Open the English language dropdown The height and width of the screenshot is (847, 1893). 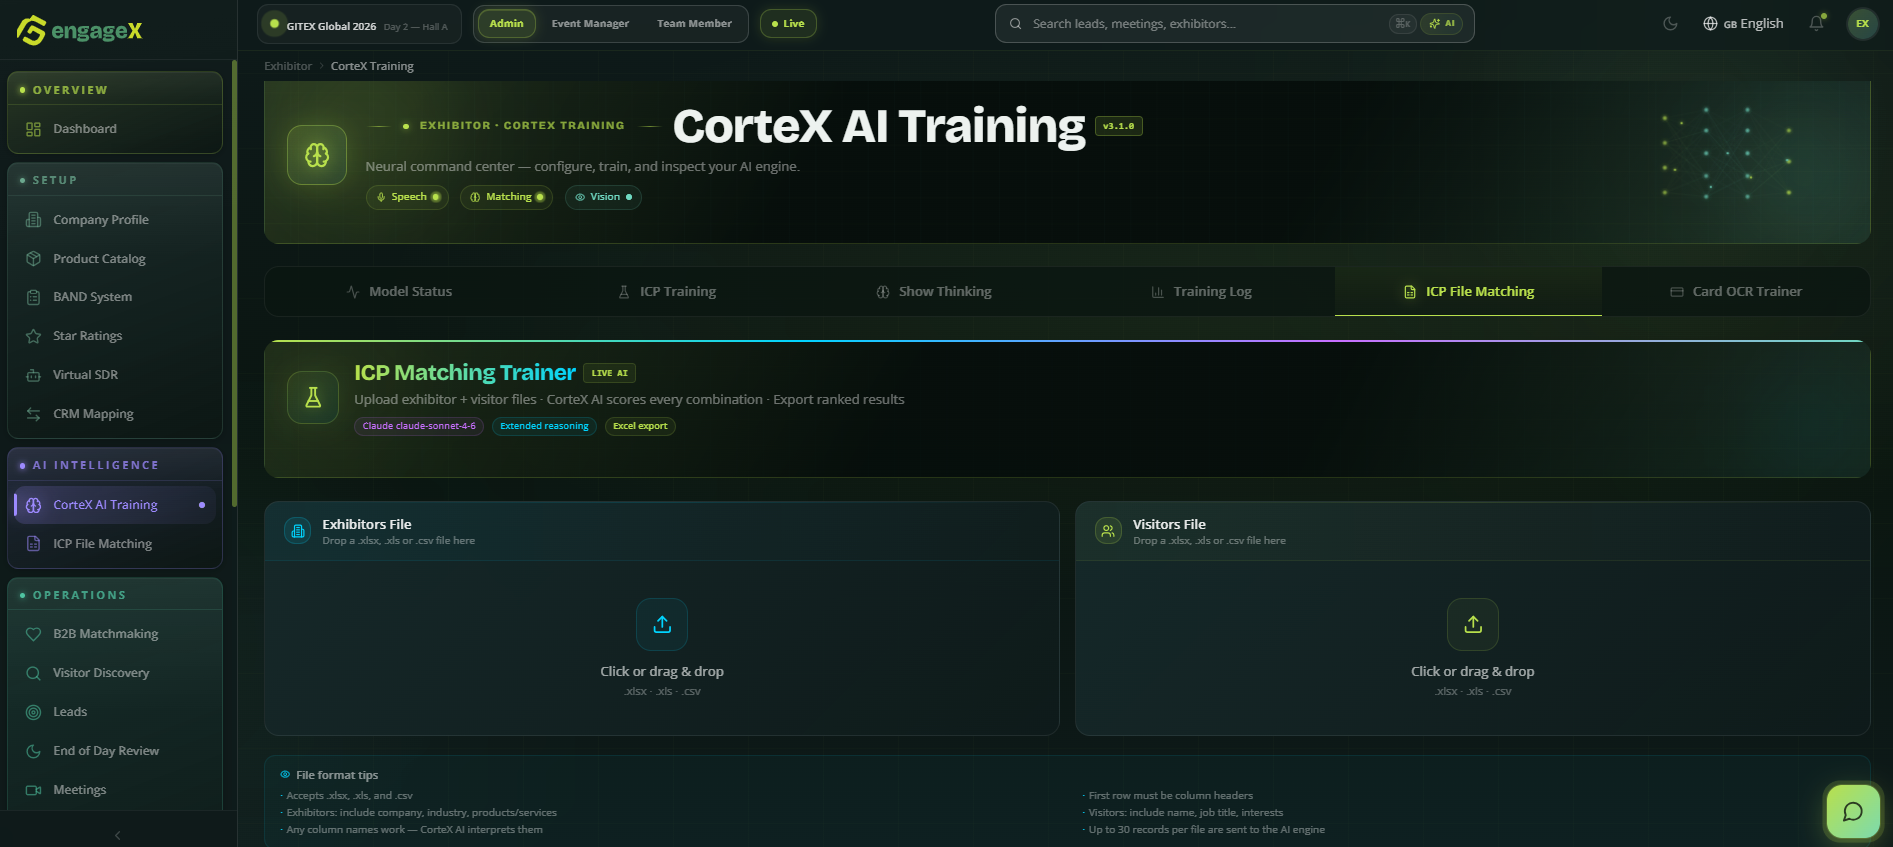click(1743, 23)
